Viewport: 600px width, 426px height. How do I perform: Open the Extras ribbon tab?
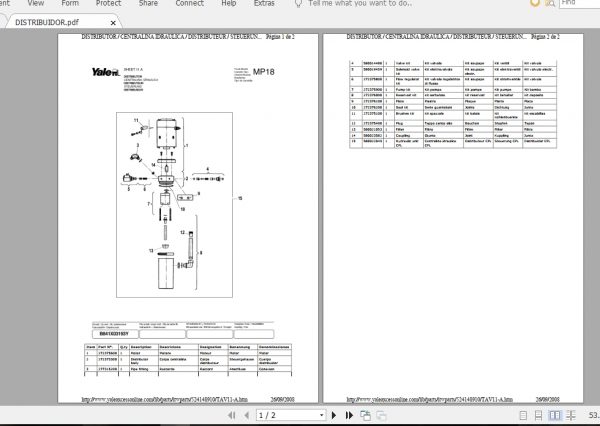click(264, 3)
